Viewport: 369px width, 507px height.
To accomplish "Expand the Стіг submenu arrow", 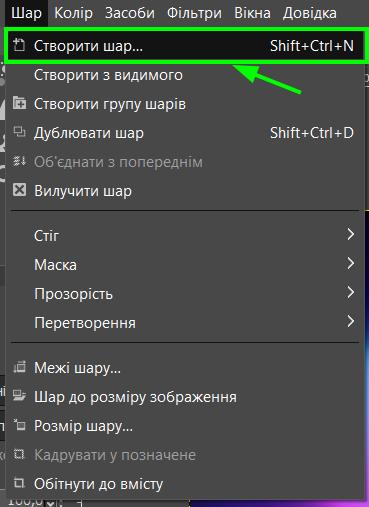I will click(350, 235).
